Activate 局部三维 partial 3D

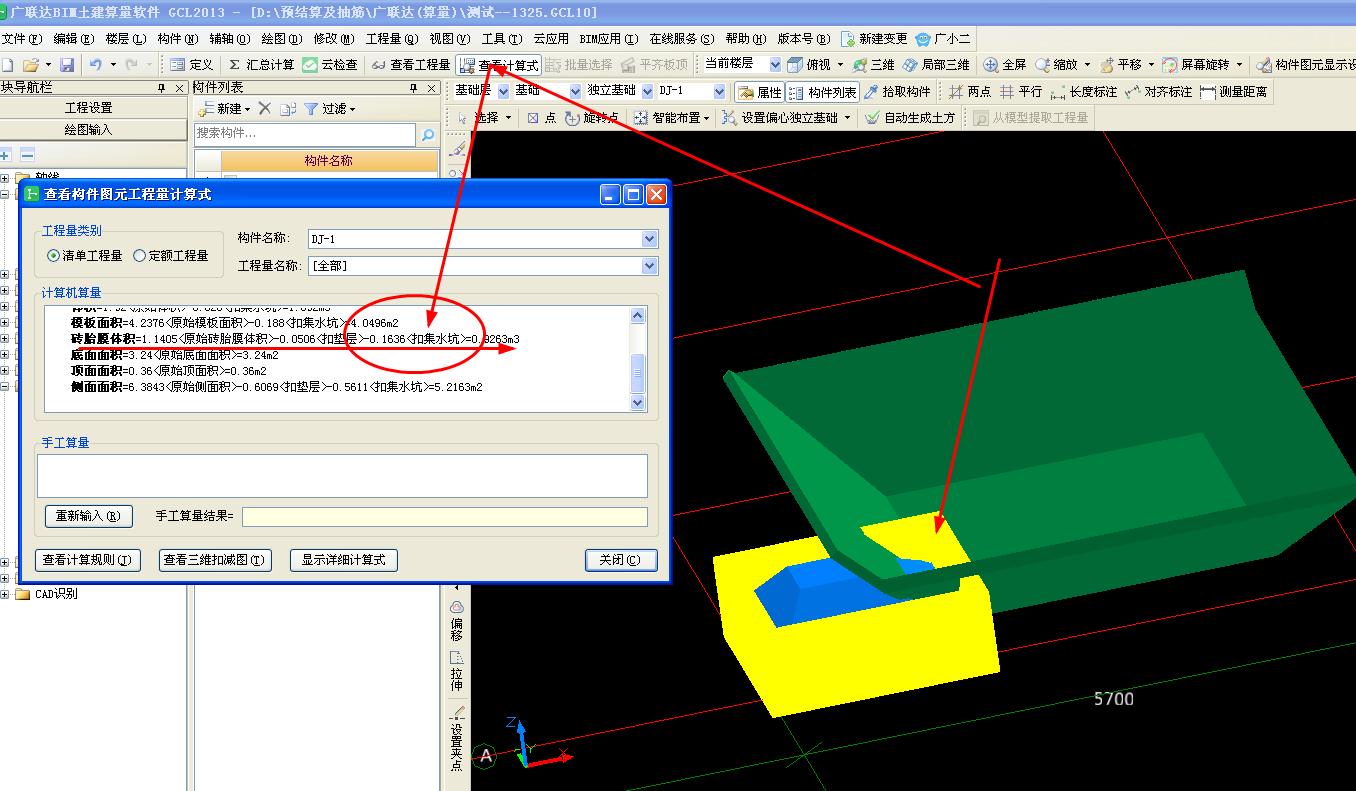935,64
